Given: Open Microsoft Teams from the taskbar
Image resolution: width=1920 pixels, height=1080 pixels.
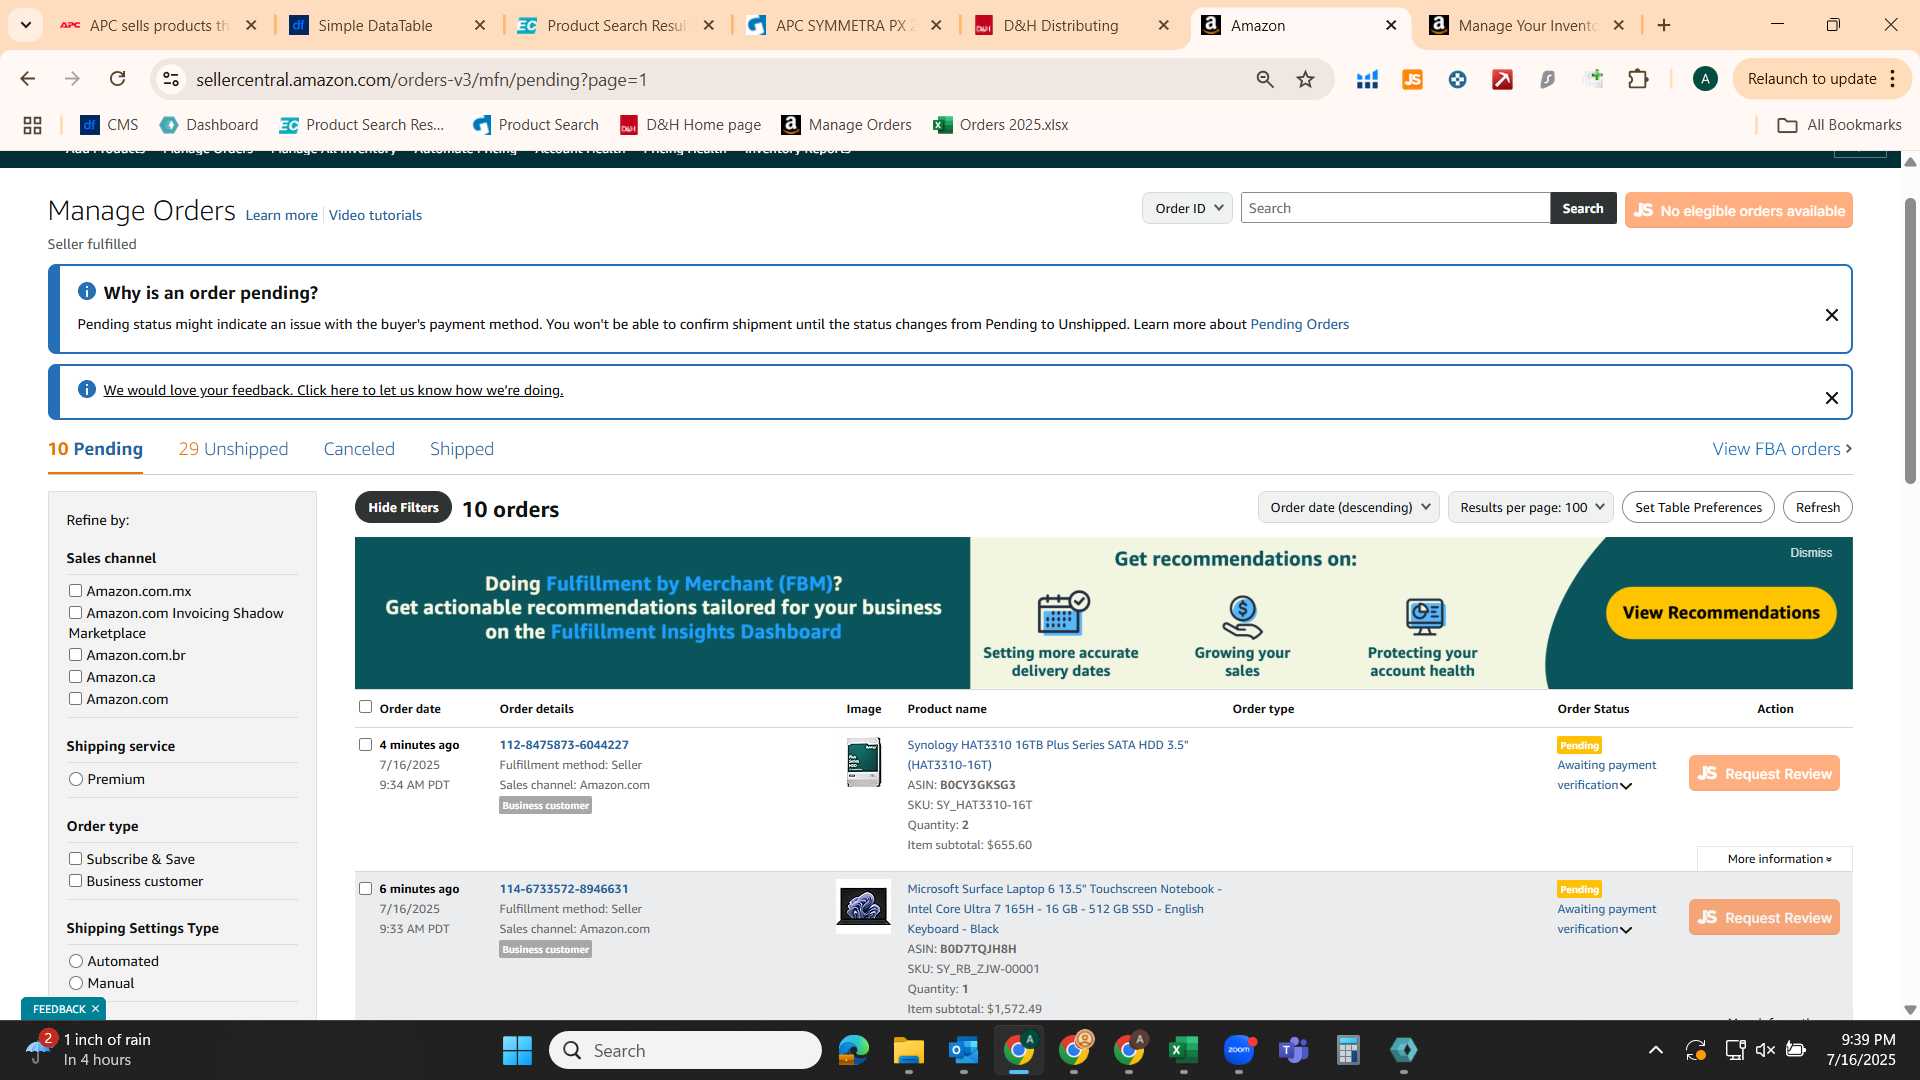Looking at the screenshot, I should (x=1294, y=1050).
